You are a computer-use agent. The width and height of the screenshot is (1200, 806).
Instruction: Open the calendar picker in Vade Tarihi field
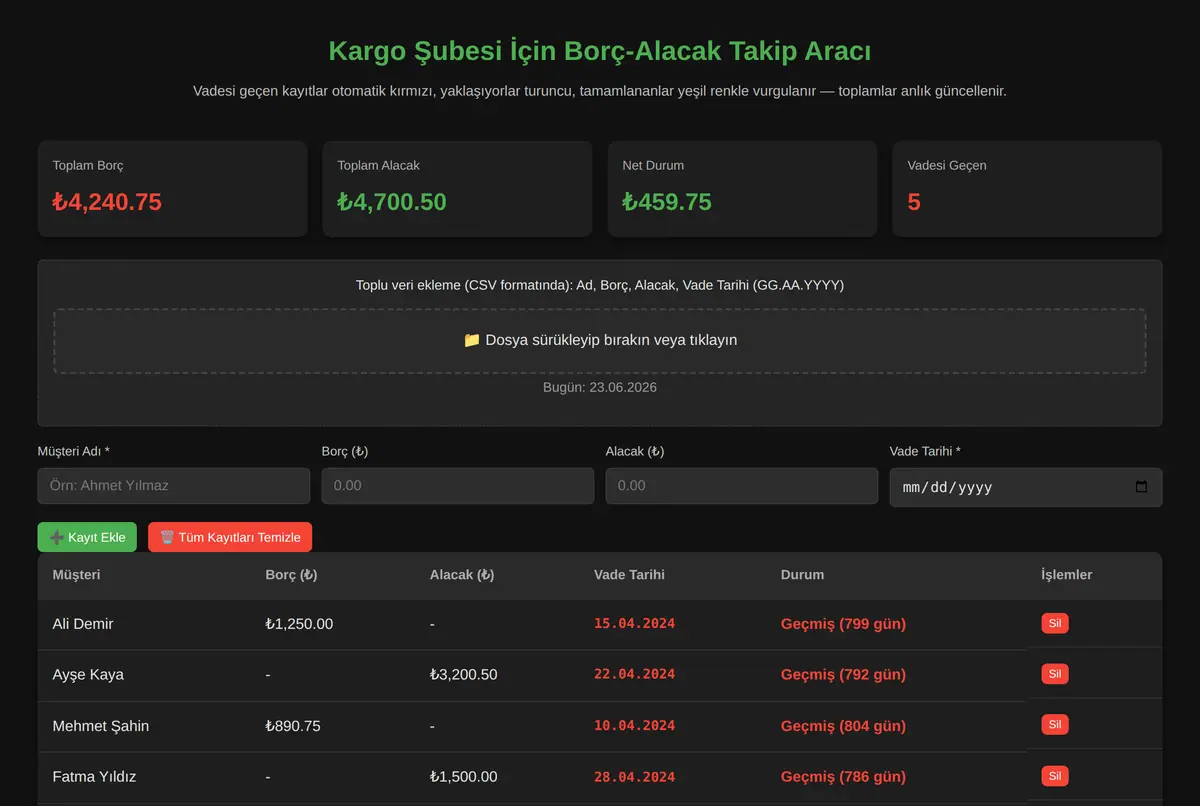[1142, 488]
